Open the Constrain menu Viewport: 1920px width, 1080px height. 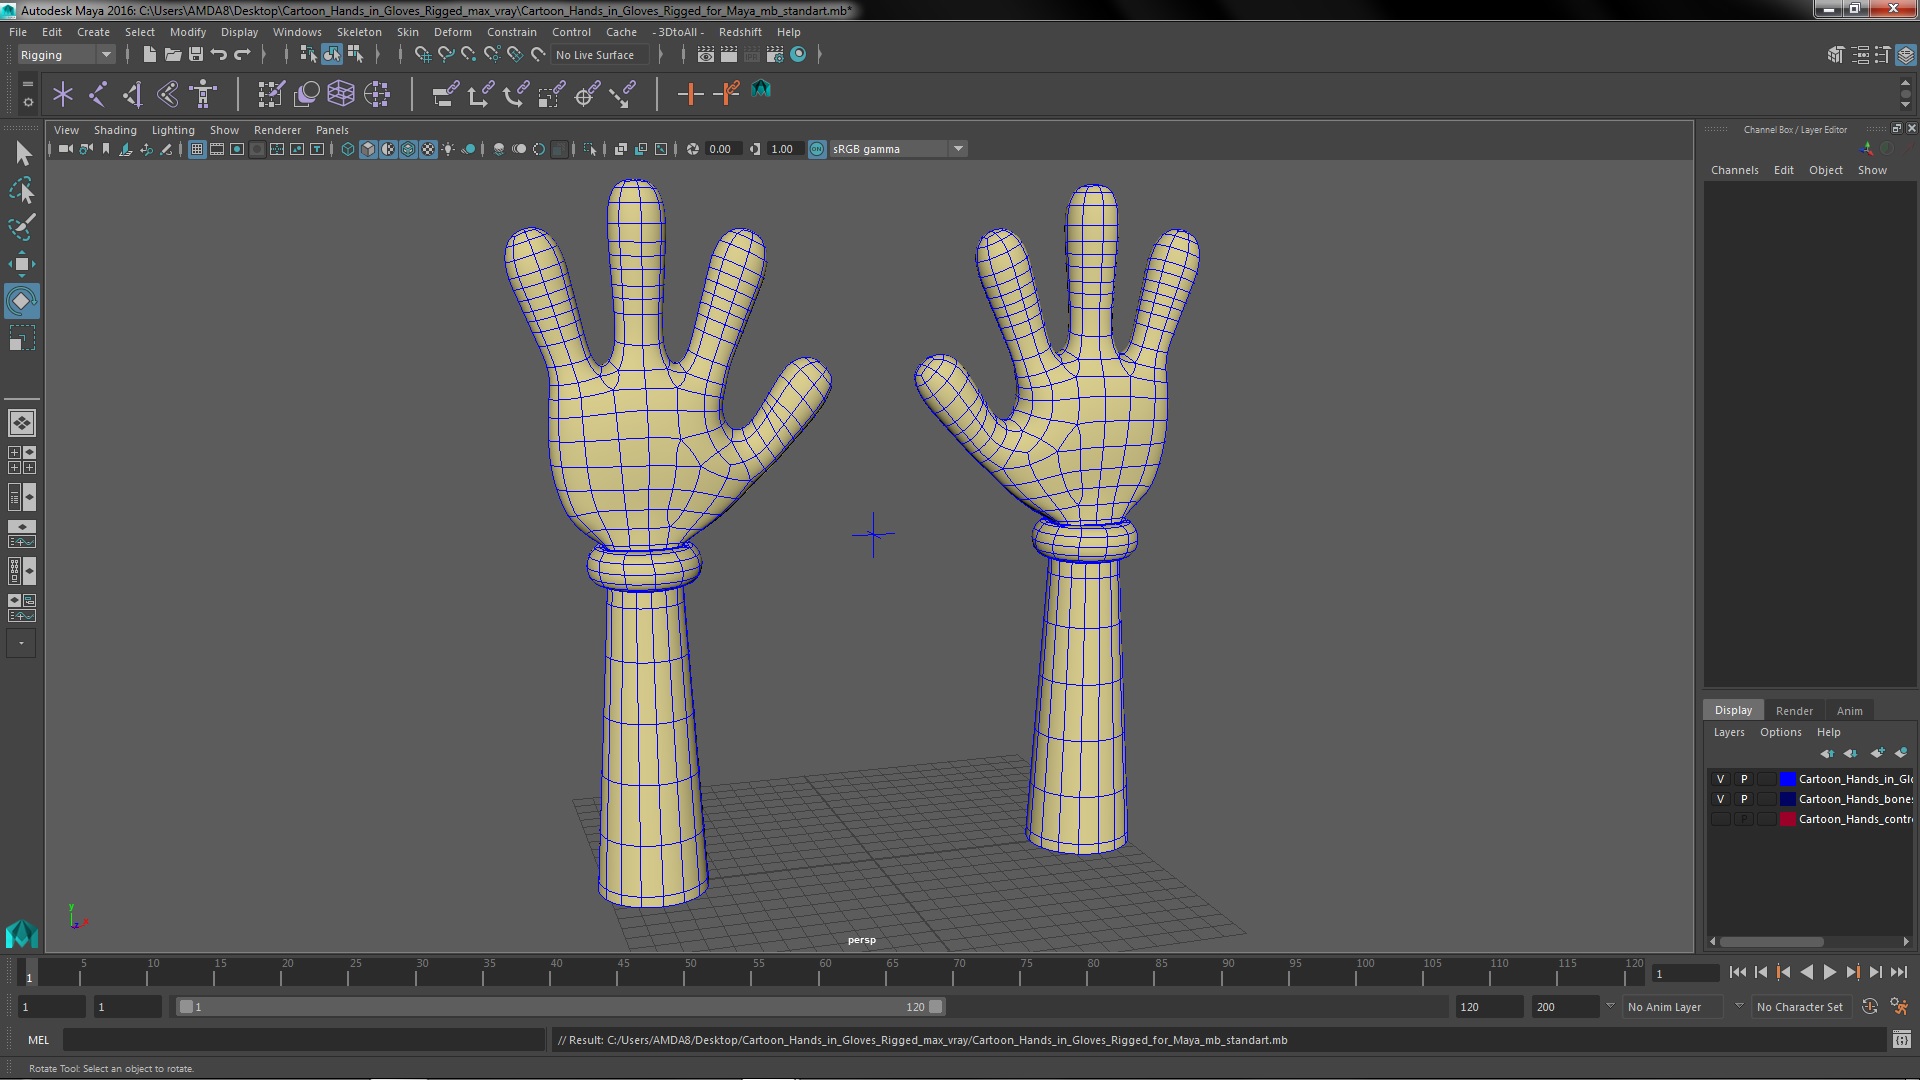[511, 32]
